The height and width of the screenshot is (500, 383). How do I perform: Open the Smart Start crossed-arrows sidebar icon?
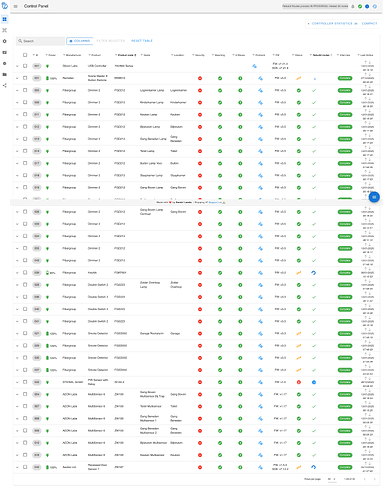pos(4,30)
